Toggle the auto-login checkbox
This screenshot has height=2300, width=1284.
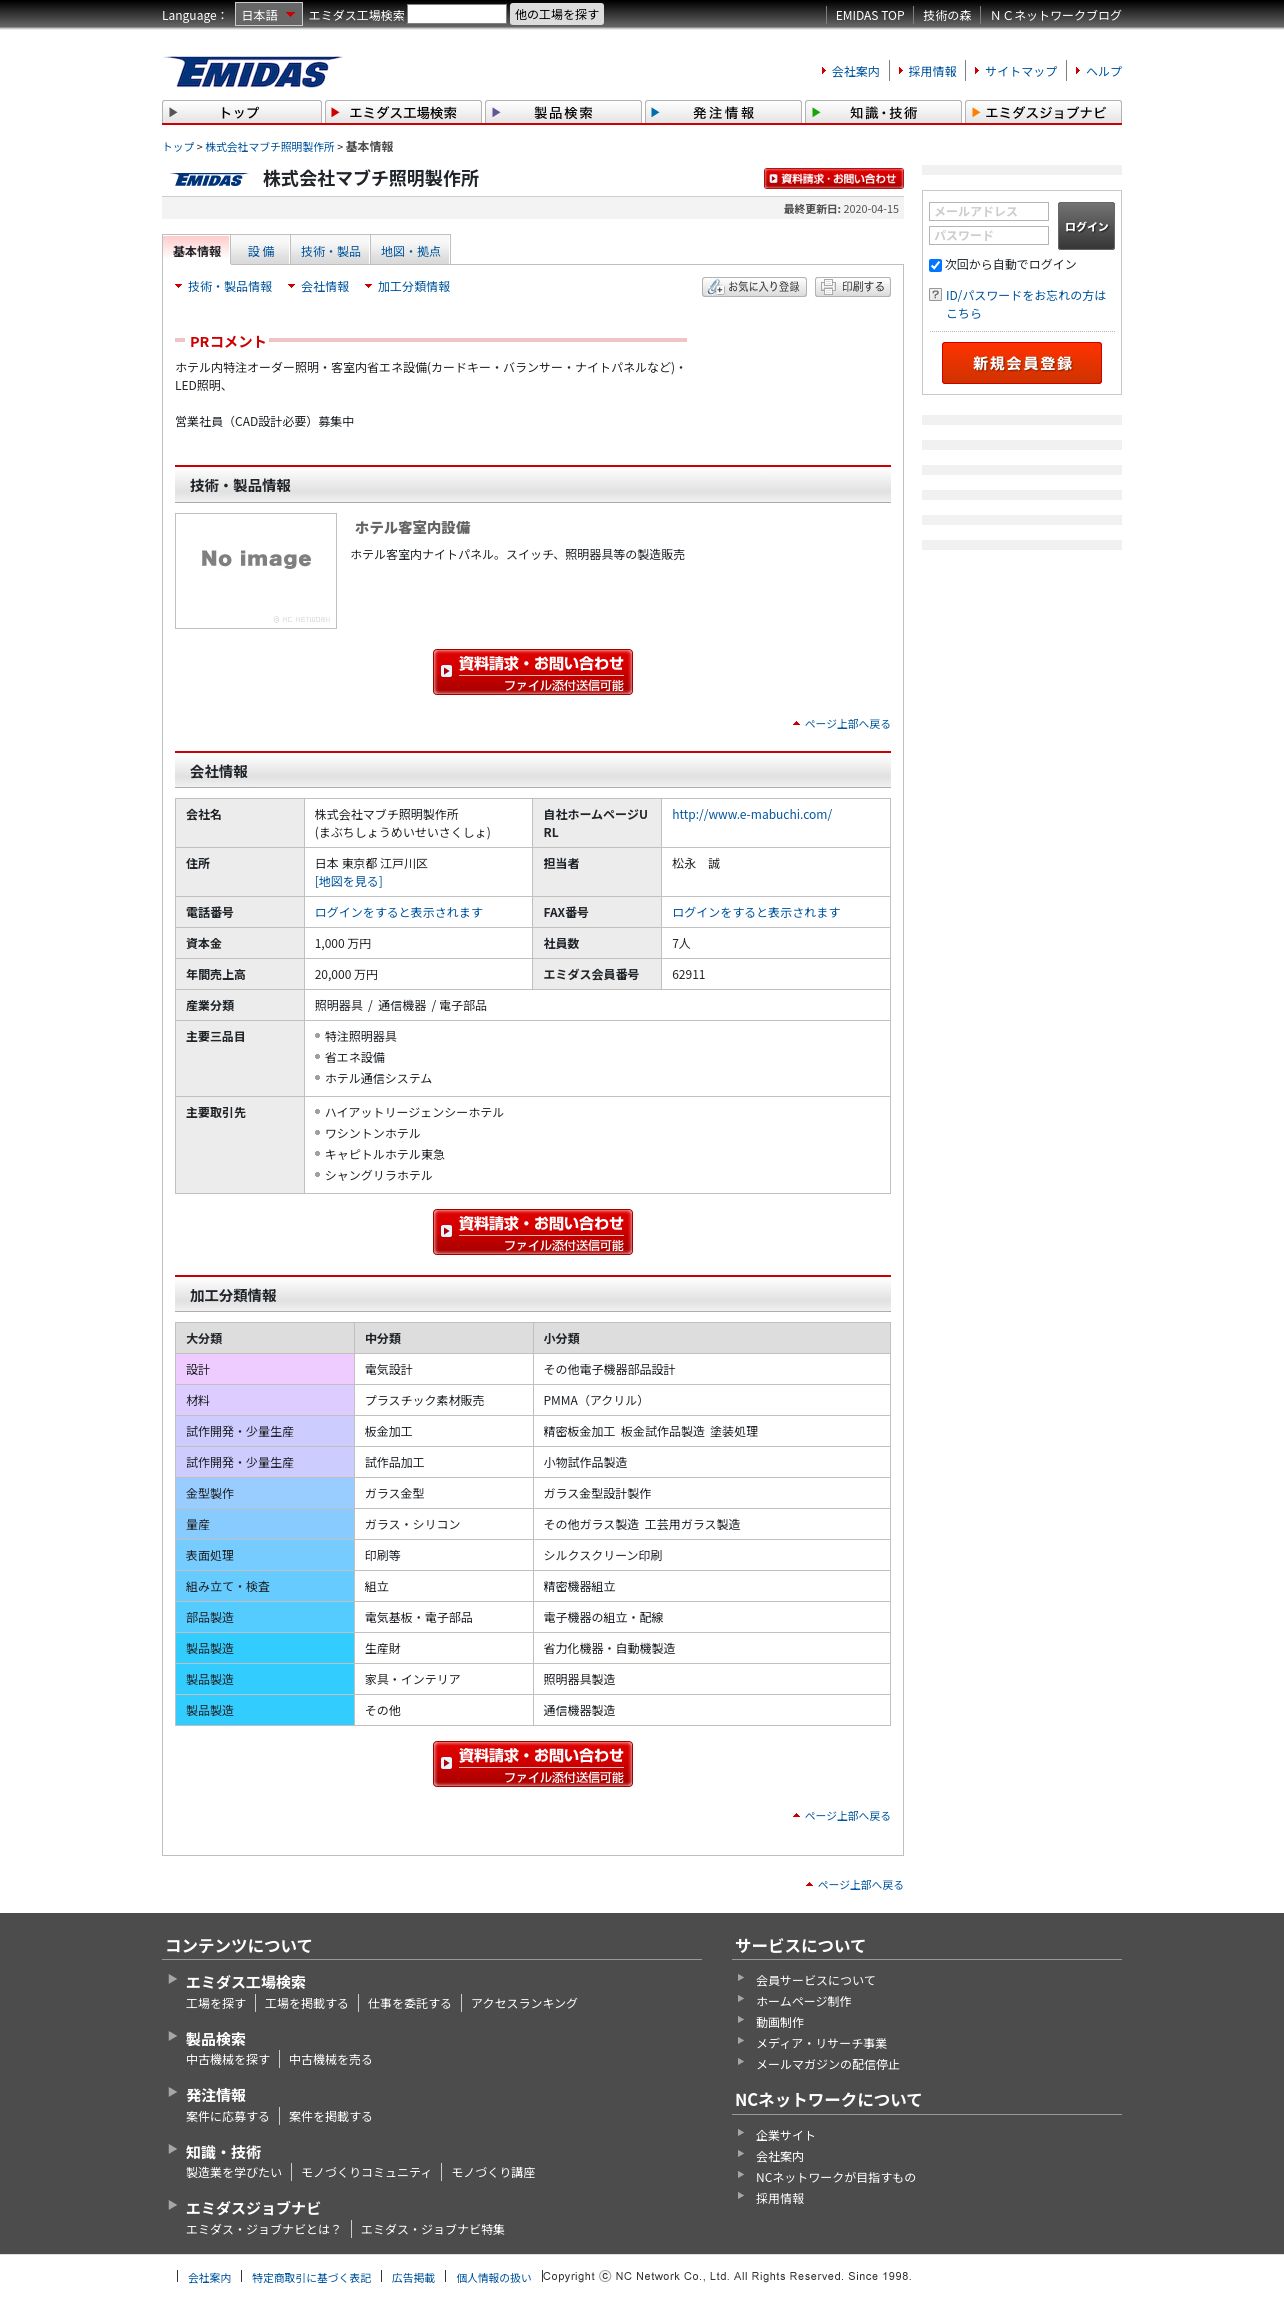coord(935,265)
